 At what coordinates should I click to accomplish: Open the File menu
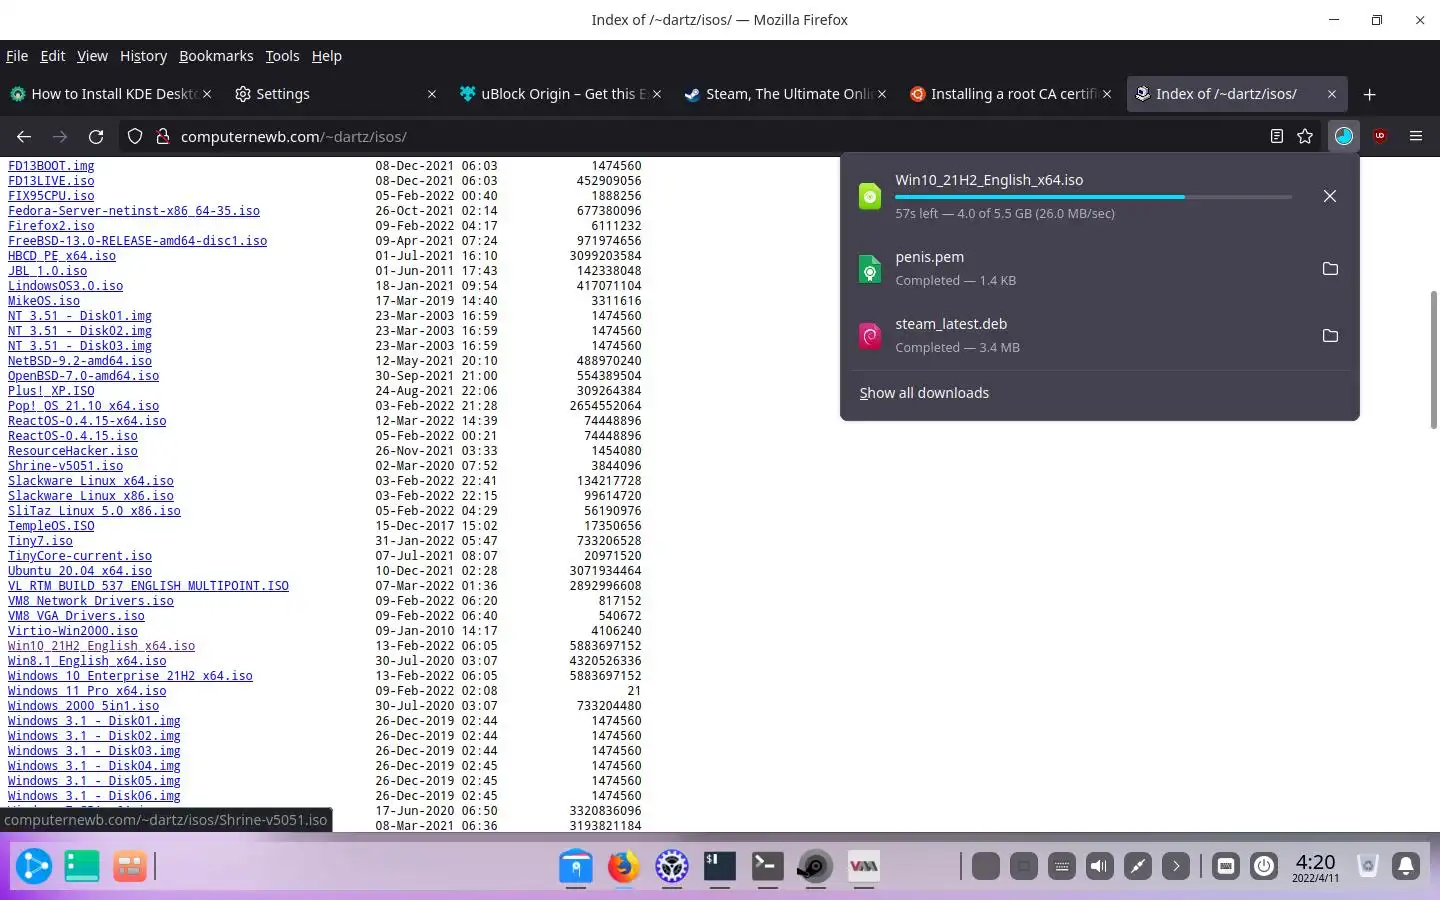click(x=17, y=56)
